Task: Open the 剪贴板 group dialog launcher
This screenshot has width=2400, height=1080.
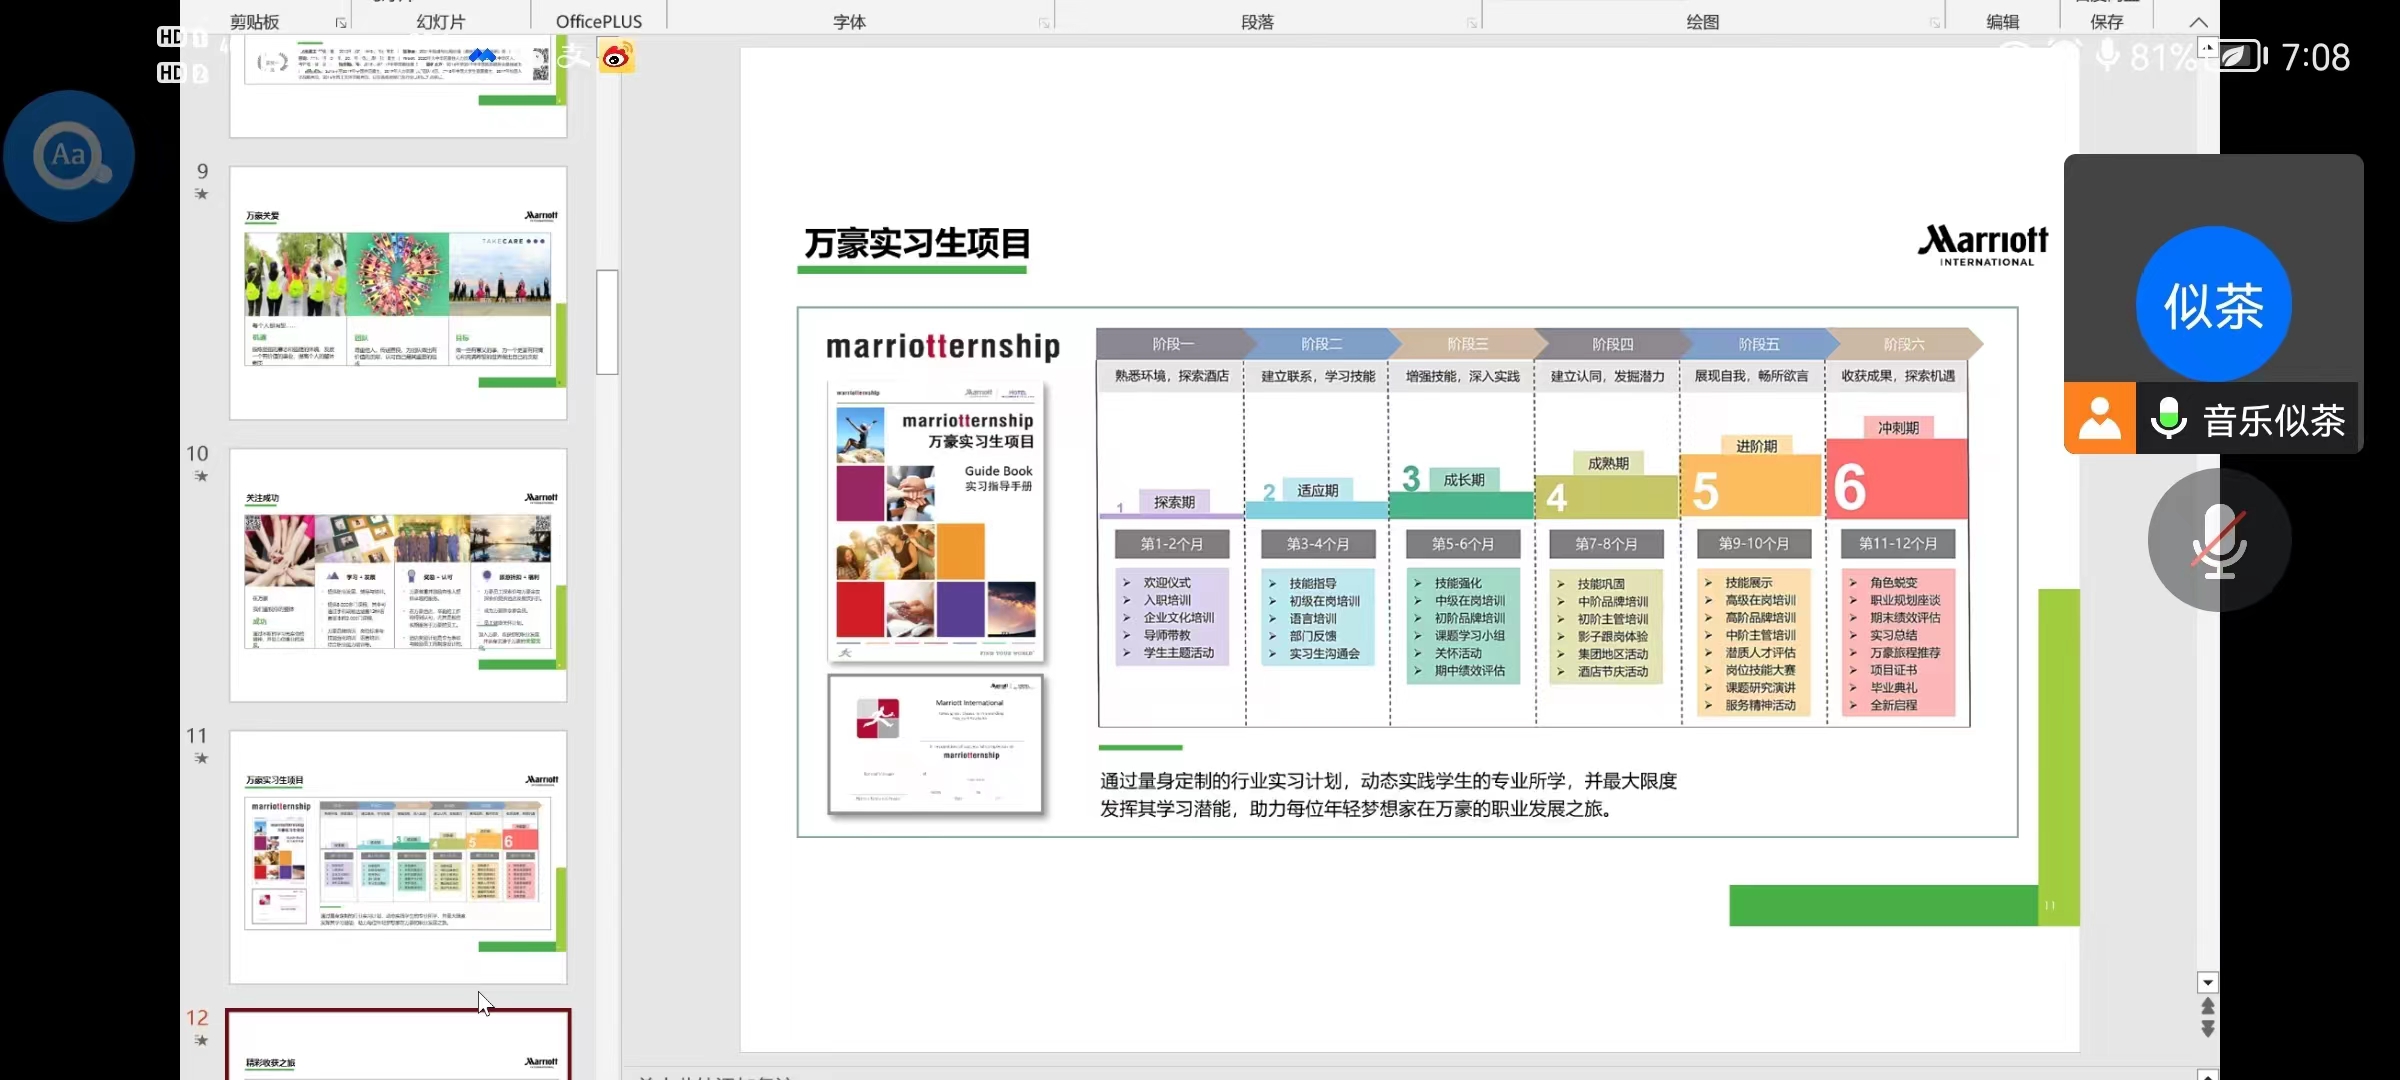Action: (x=341, y=23)
